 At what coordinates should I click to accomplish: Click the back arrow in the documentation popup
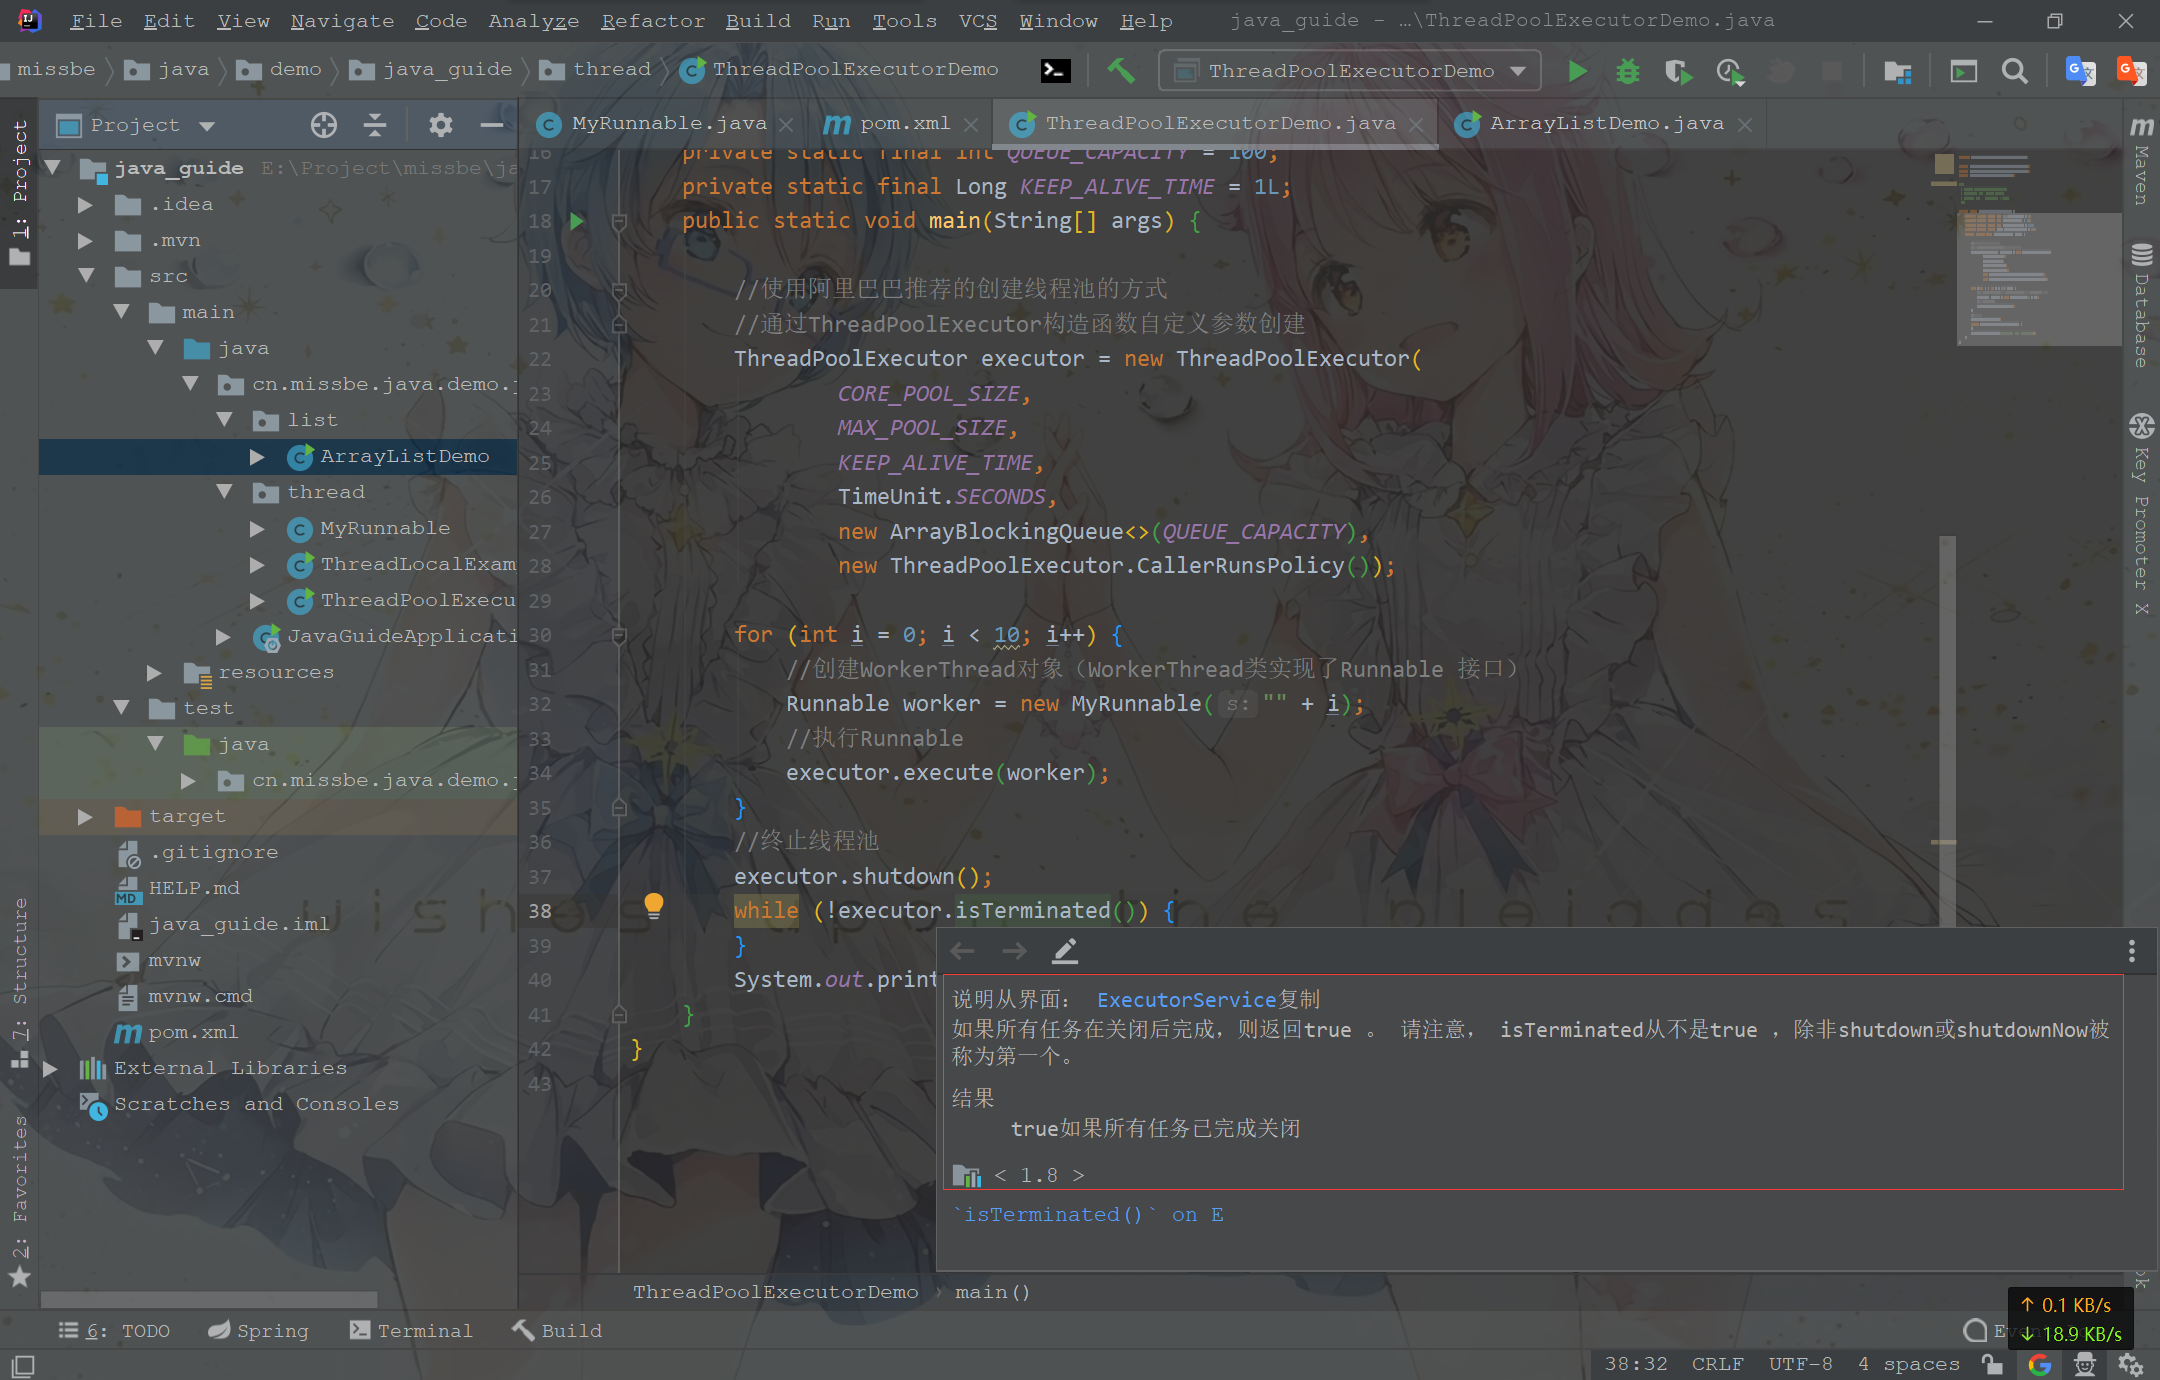click(x=961, y=950)
